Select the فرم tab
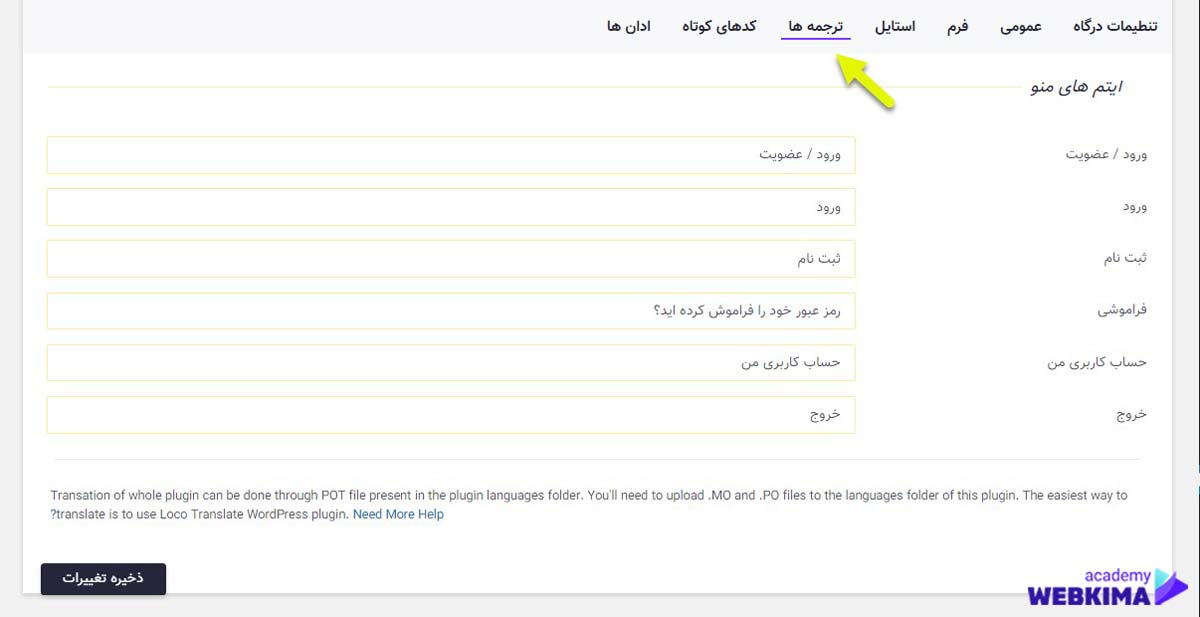Image resolution: width=1200 pixels, height=617 pixels. 958,26
